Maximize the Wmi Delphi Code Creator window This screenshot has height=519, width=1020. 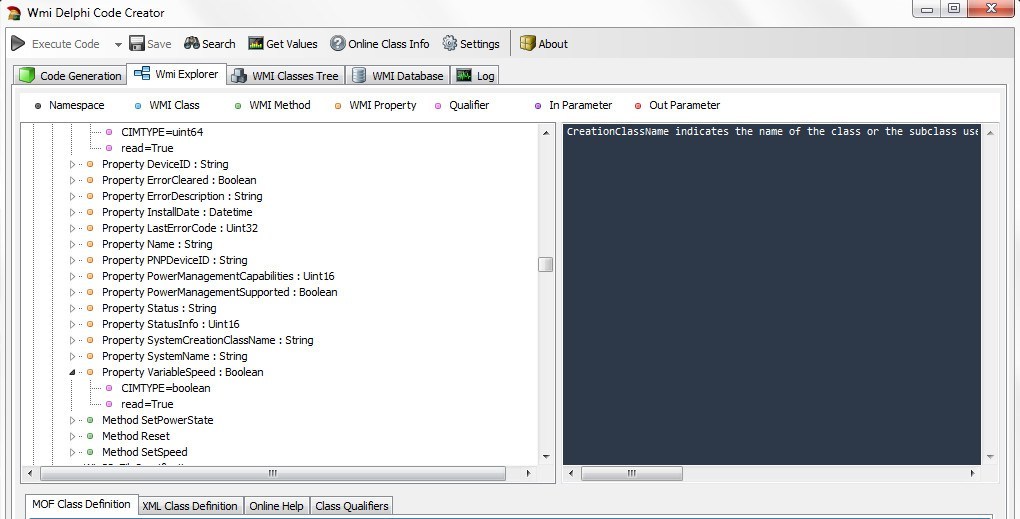954,8
